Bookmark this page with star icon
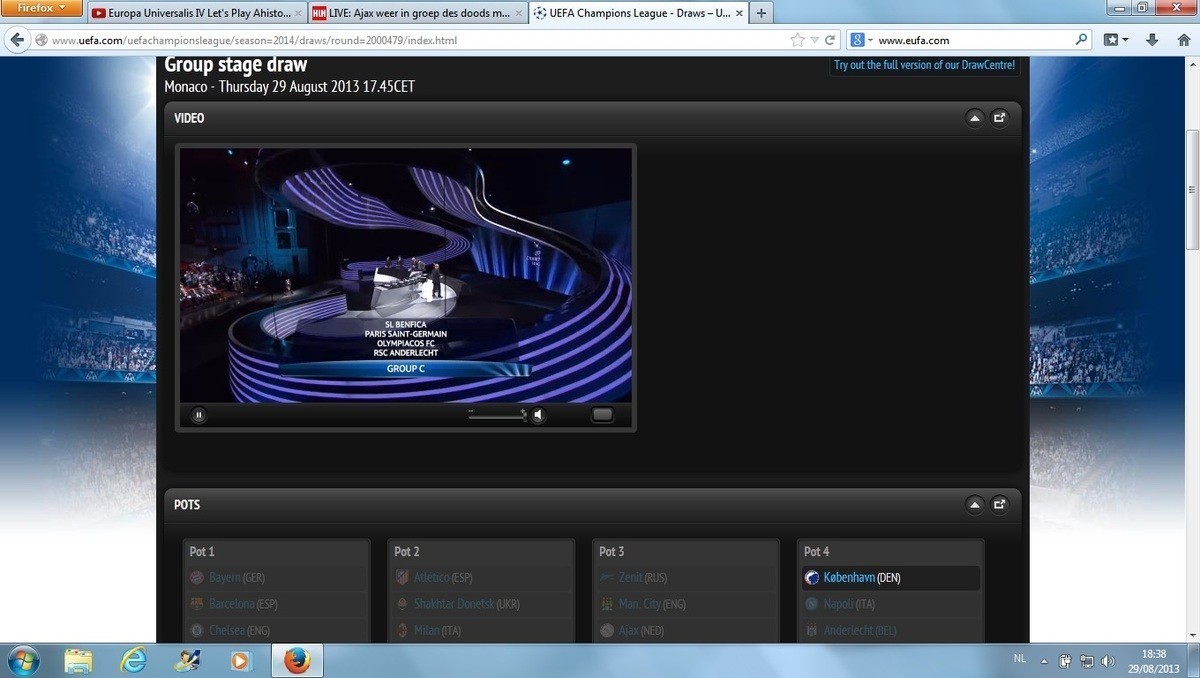Screen dimensions: 1200x678 797,40
